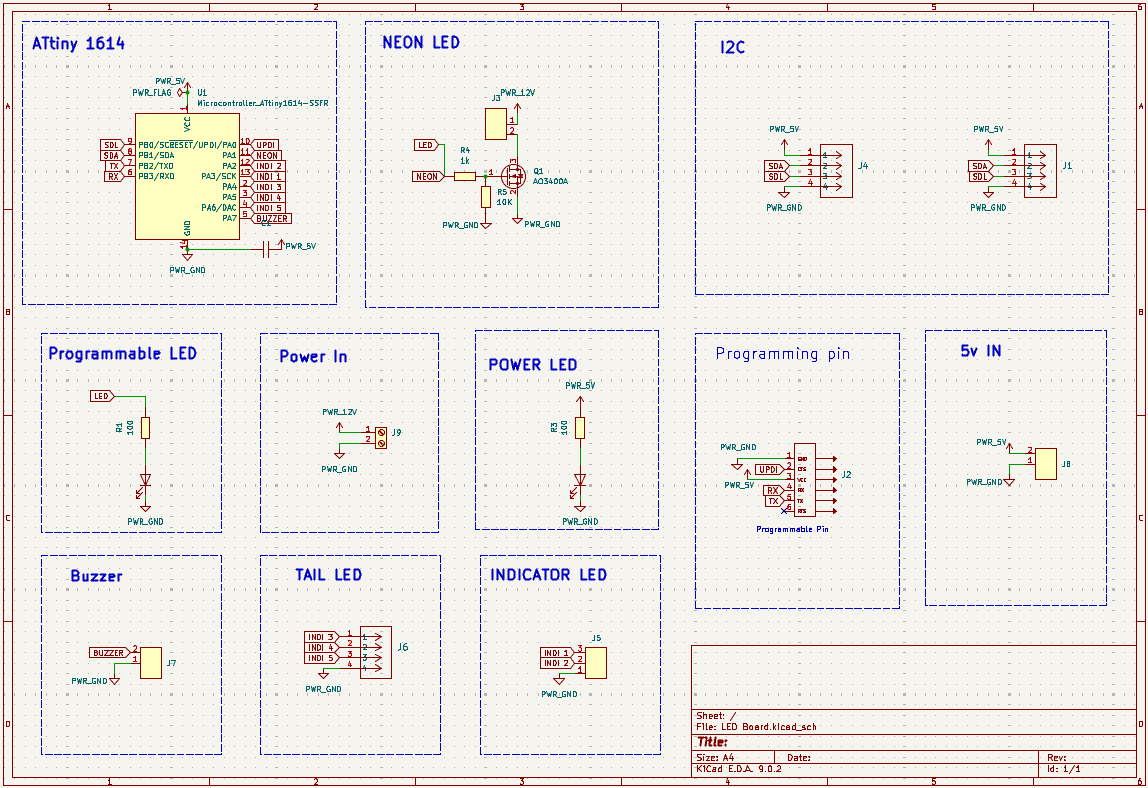
Task: Select the C2 capacitor symbol near PWR_5V
Action: (266, 249)
